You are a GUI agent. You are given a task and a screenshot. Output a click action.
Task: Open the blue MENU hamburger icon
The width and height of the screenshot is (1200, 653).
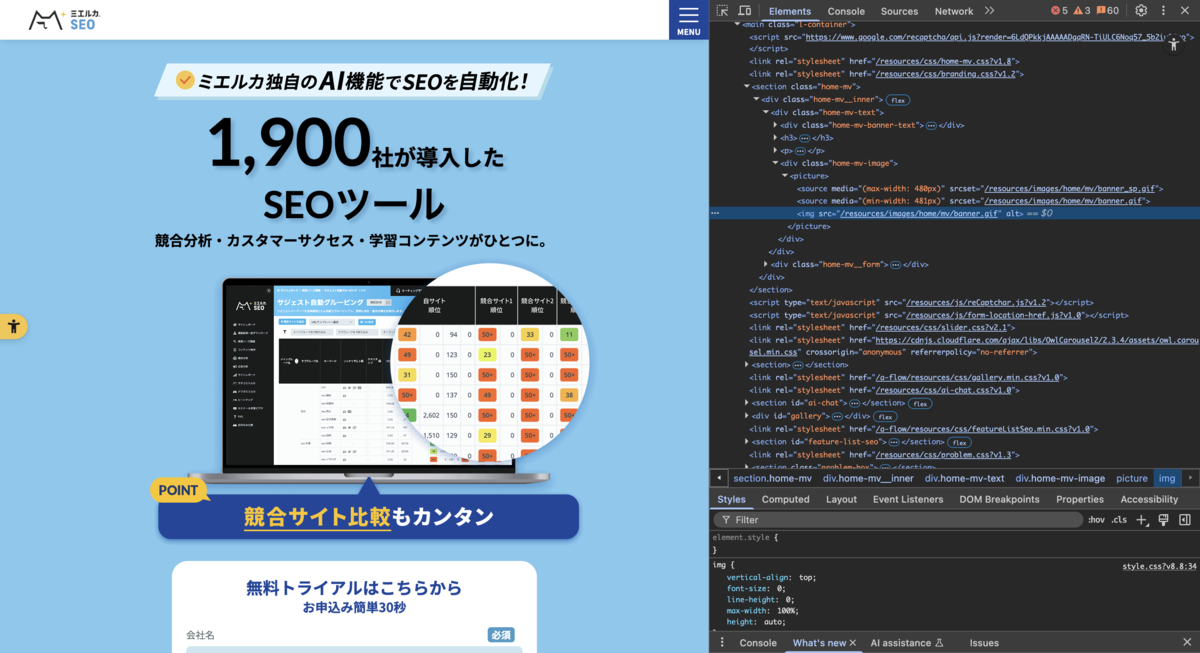688,18
